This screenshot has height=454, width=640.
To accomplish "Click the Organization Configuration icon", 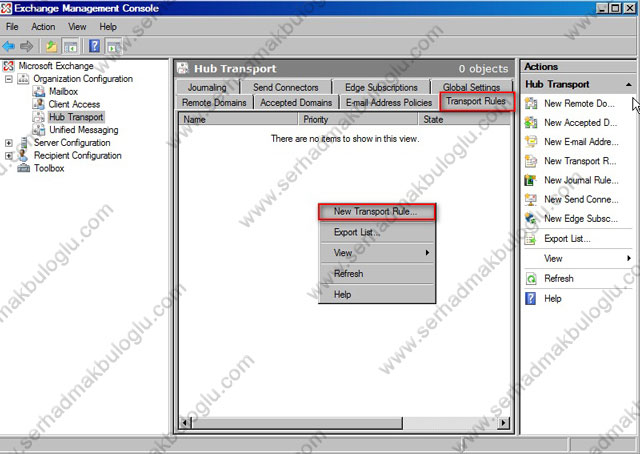I will 23,79.
